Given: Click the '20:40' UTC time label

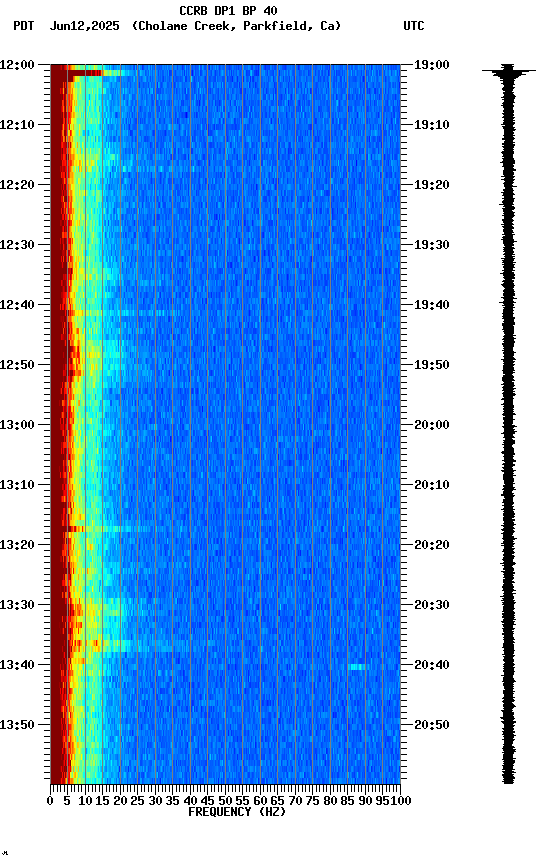Looking at the screenshot, I should pos(432,665).
